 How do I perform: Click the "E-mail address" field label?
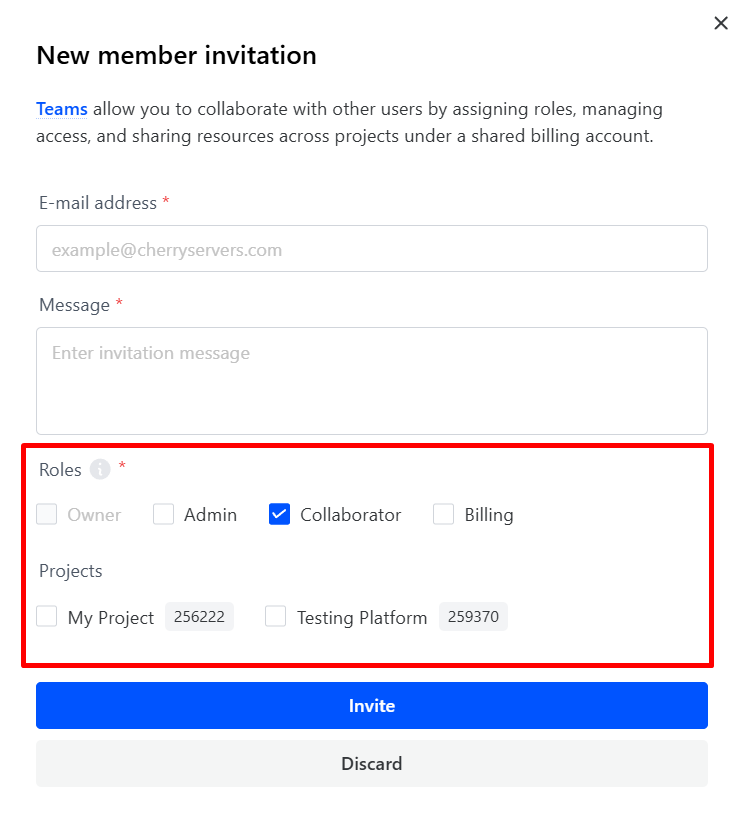[x=98, y=203]
